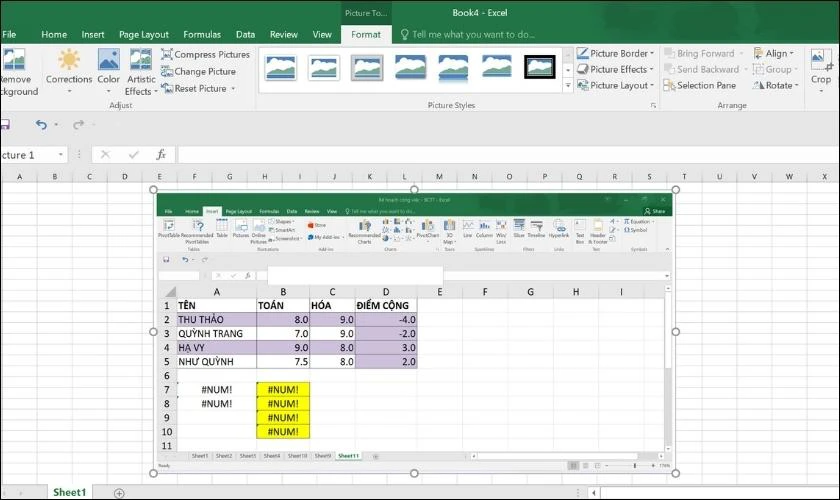Select the Picture Tools Format tab
This screenshot has width=840, height=500.
click(x=366, y=34)
